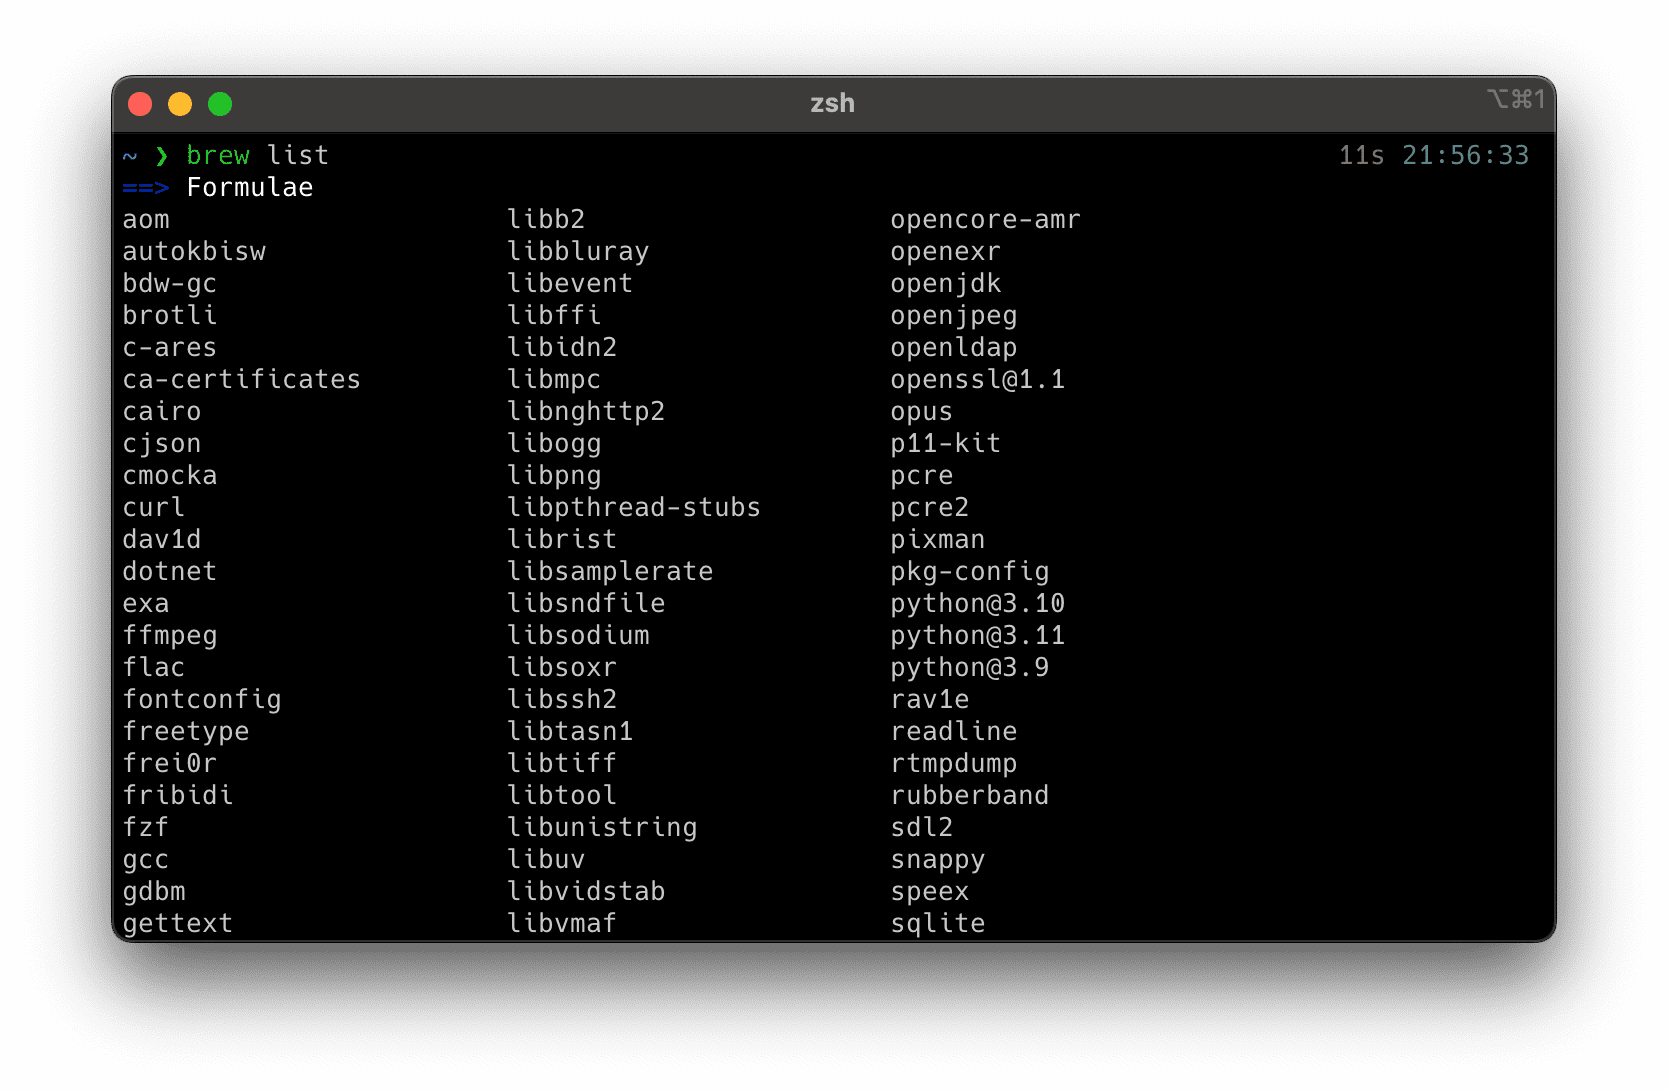Viewport: 1668px width, 1090px height.
Task: Select the 'rubberband' entry
Action: coord(970,796)
